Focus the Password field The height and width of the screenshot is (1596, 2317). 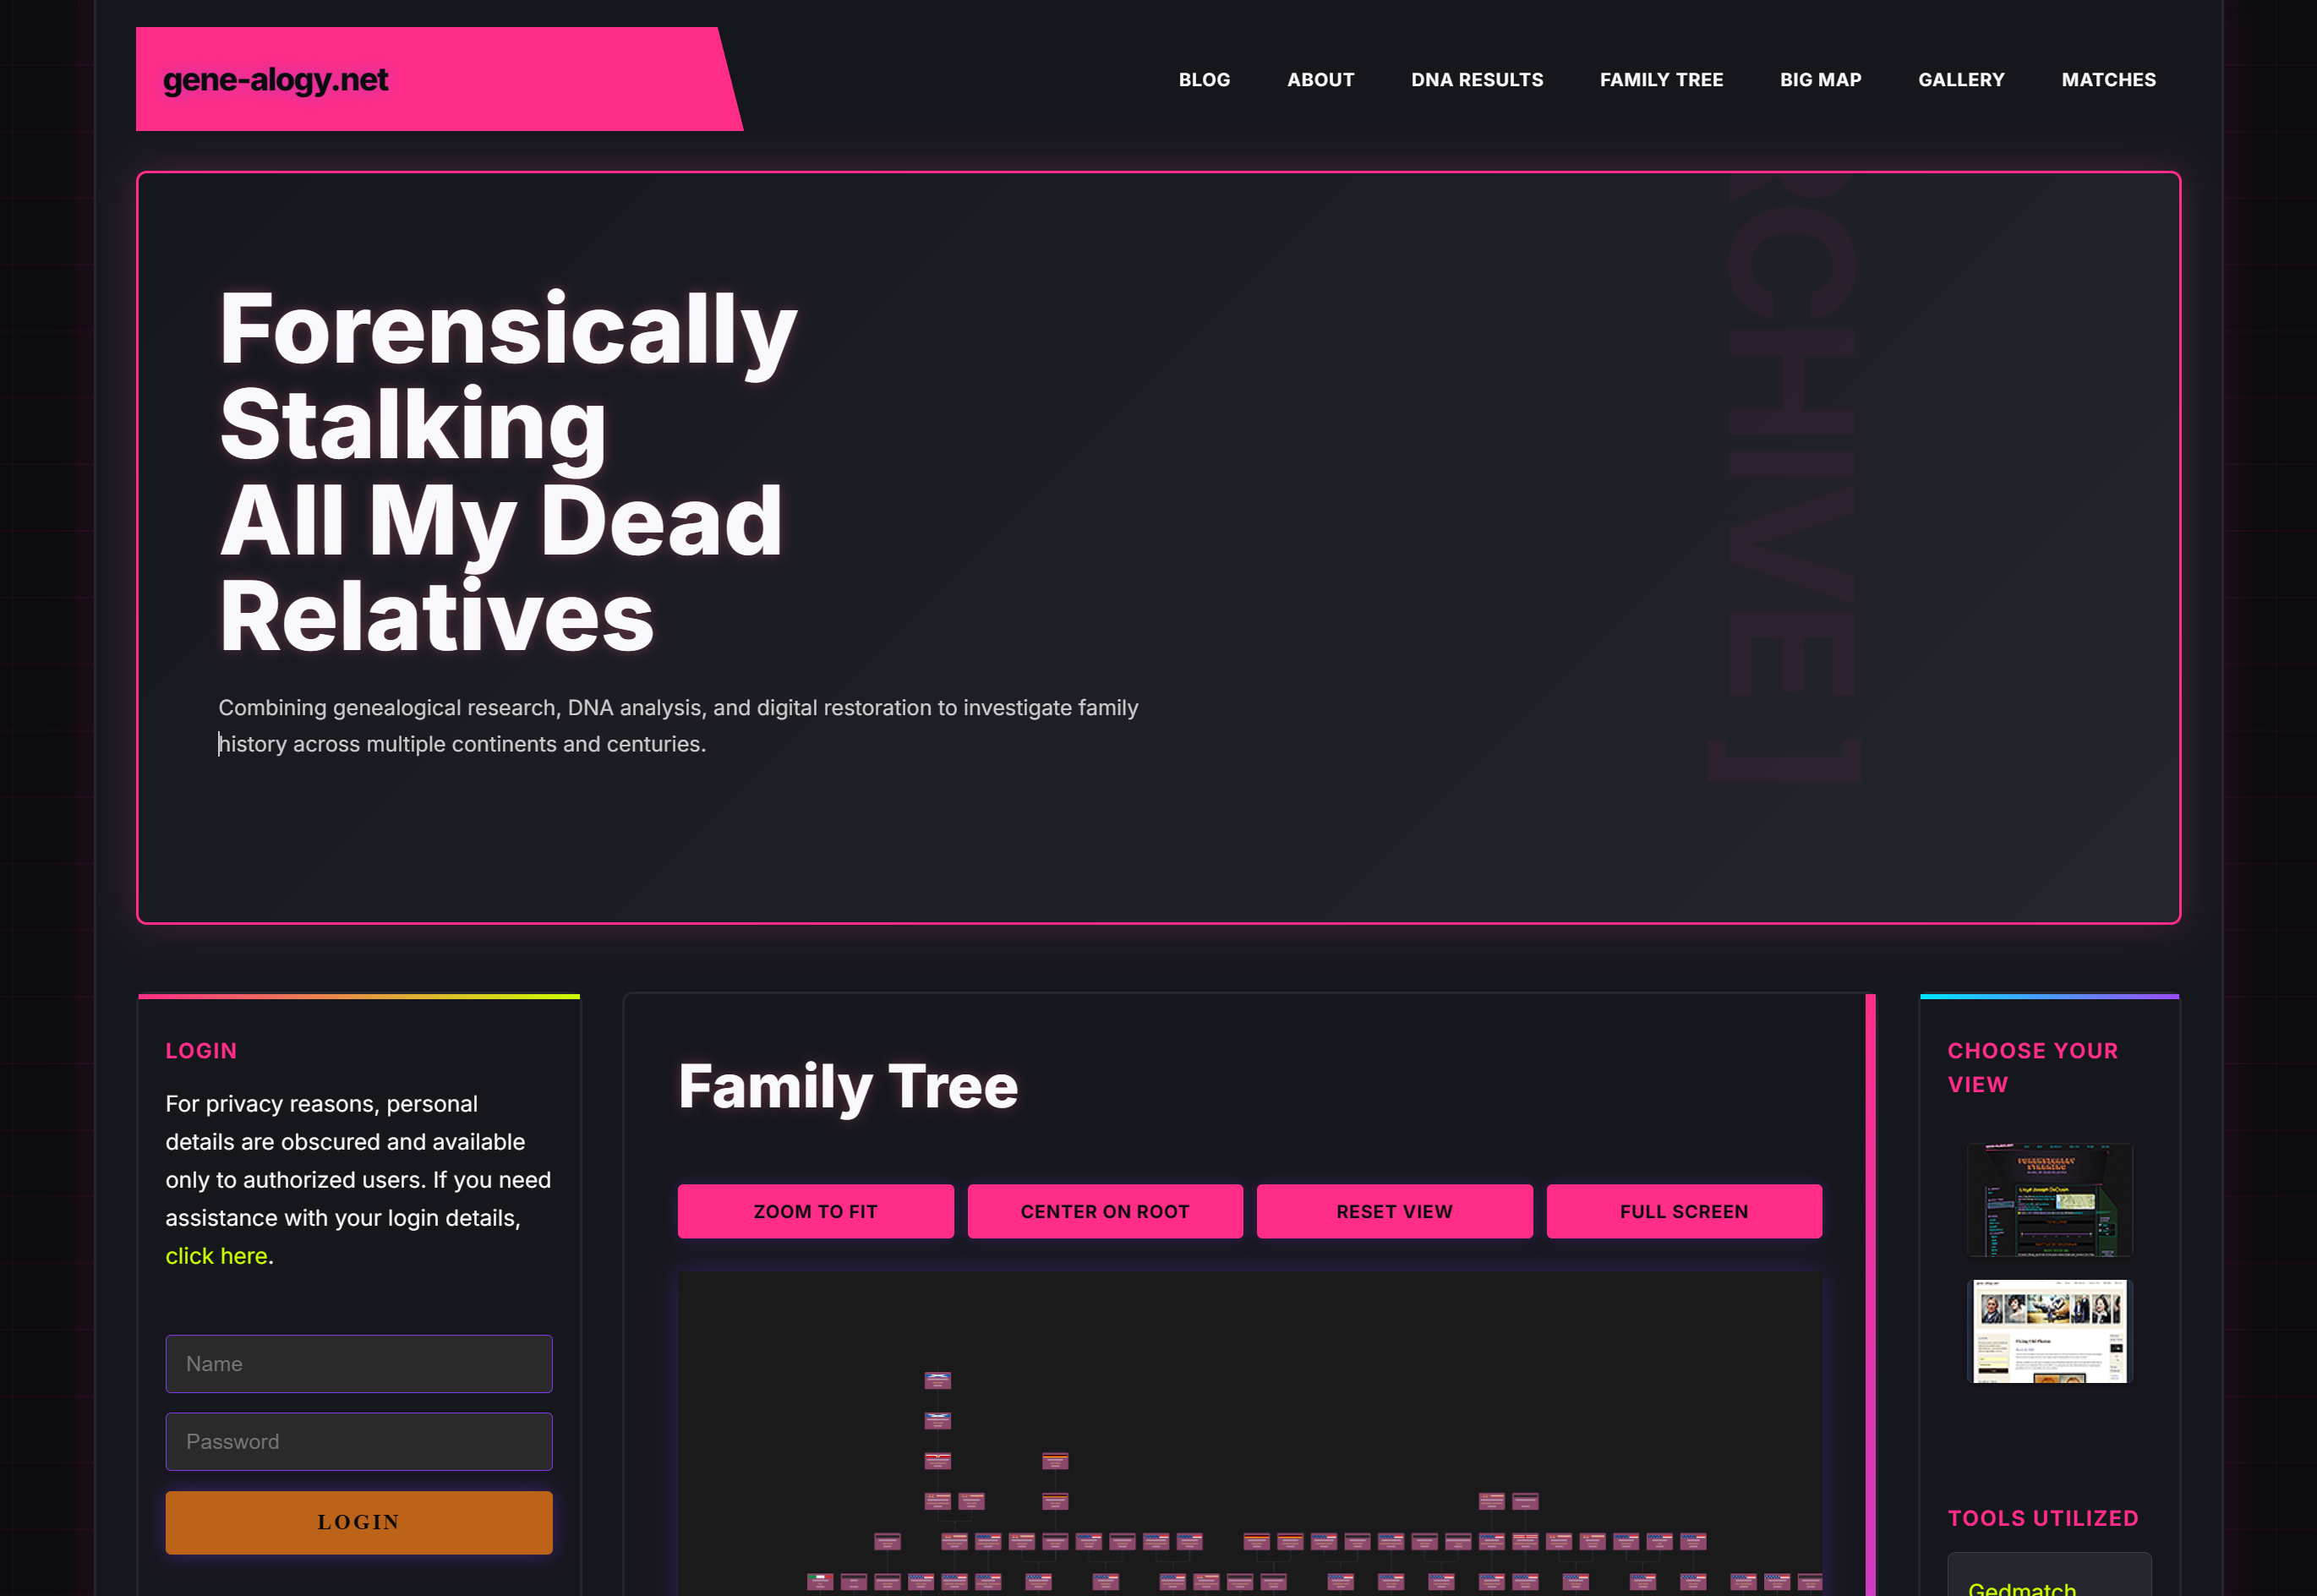(x=358, y=1441)
